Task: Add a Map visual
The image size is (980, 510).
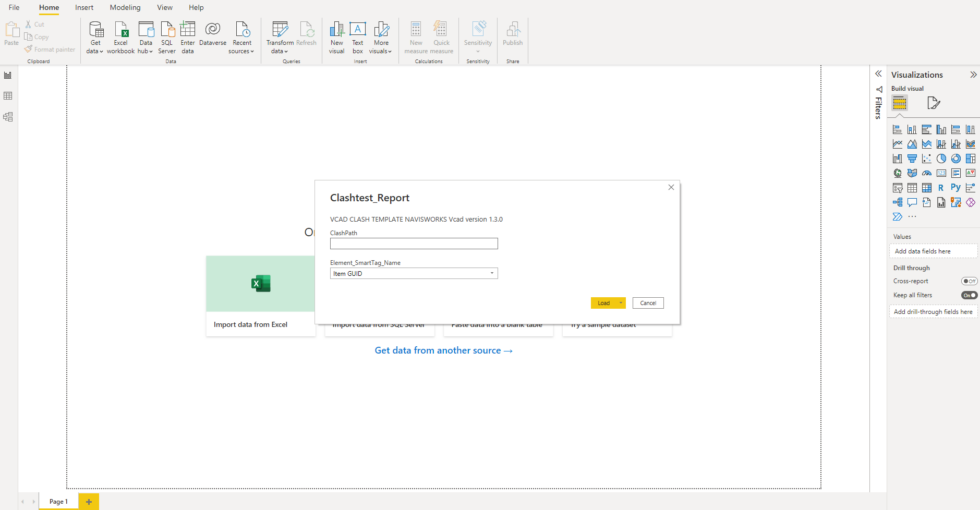Action: (898, 173)
